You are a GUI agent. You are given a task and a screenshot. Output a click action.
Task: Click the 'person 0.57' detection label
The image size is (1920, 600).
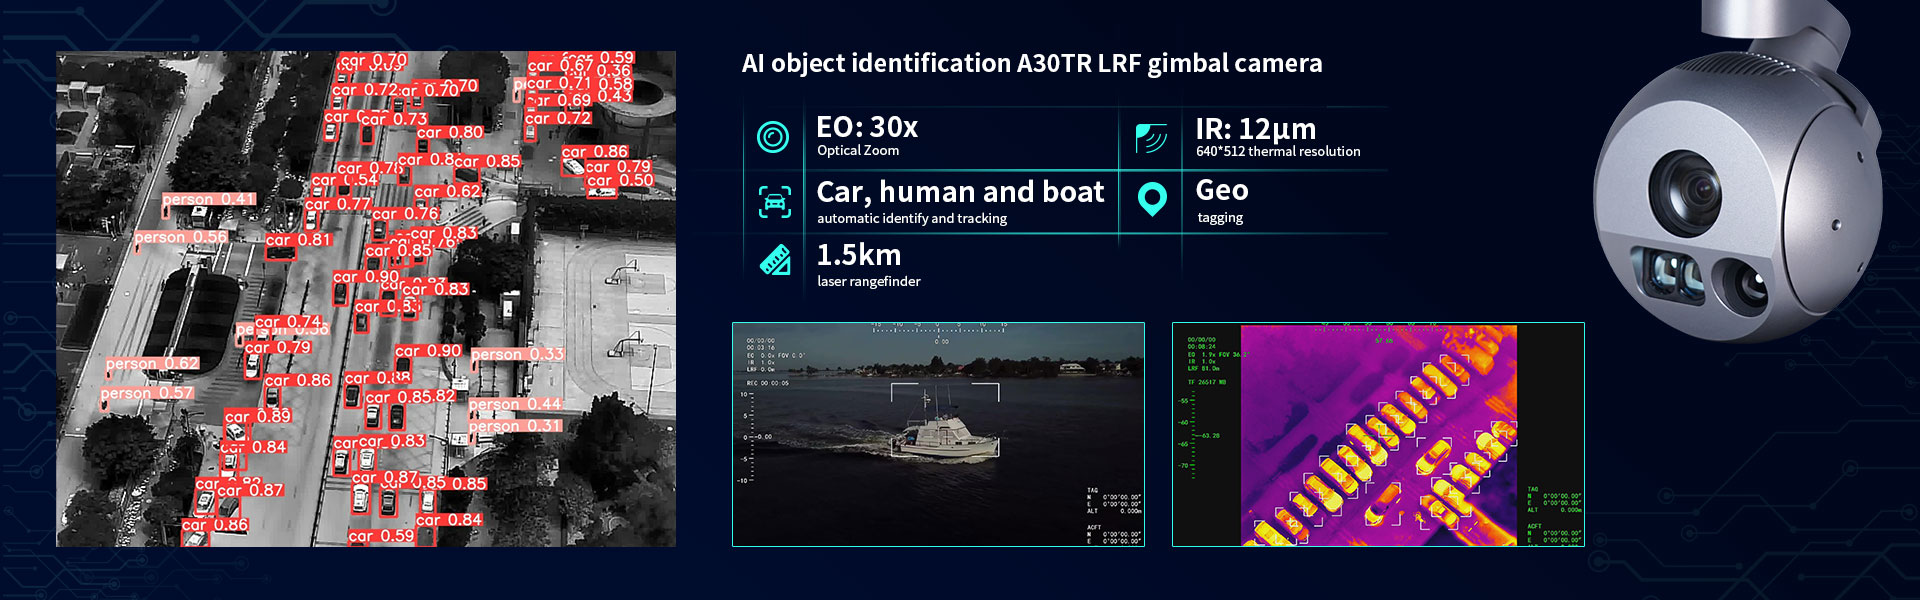(147, 394)
